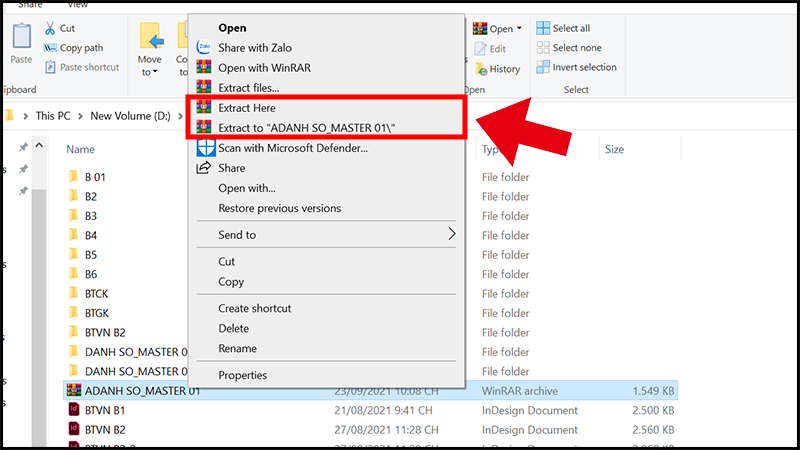Click 21/08/2021 9:41 CH date cell
This screenshot has height=450, width=800.
coord(383,410)
